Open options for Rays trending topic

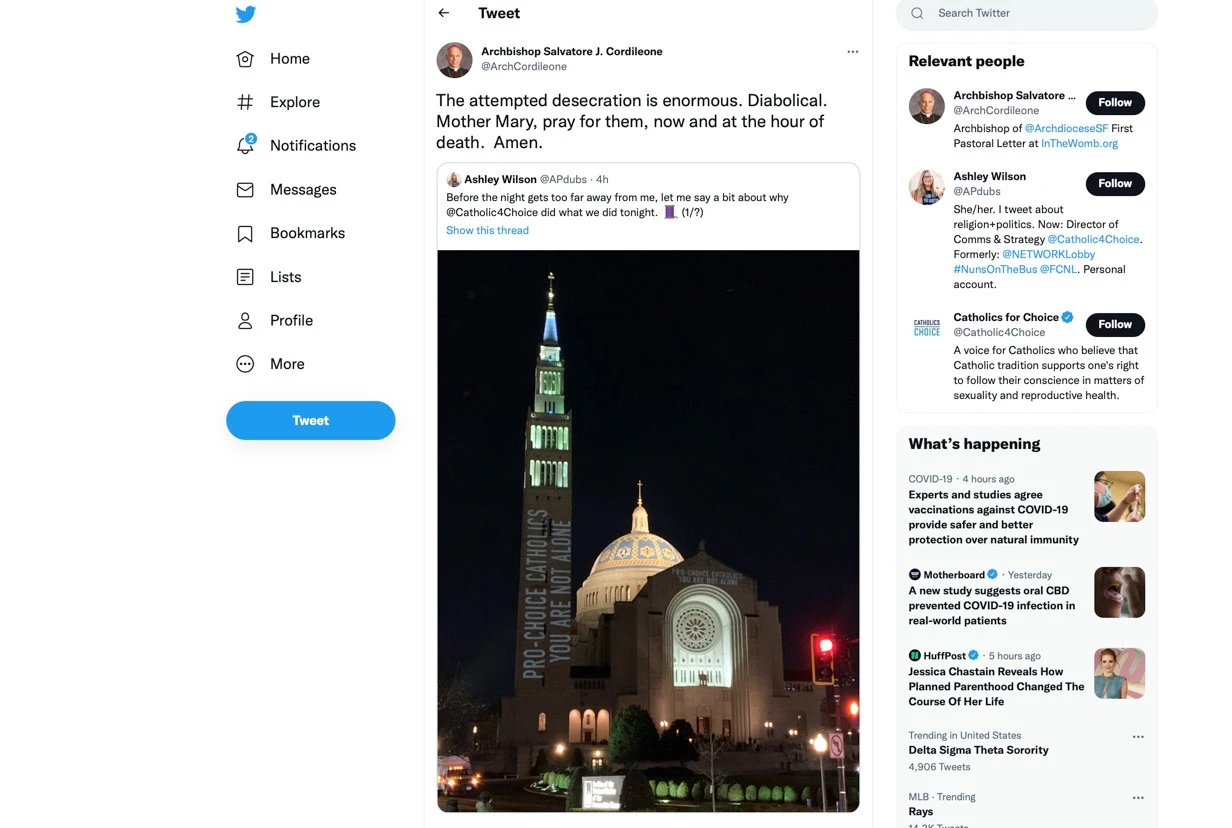point(1137,798)
